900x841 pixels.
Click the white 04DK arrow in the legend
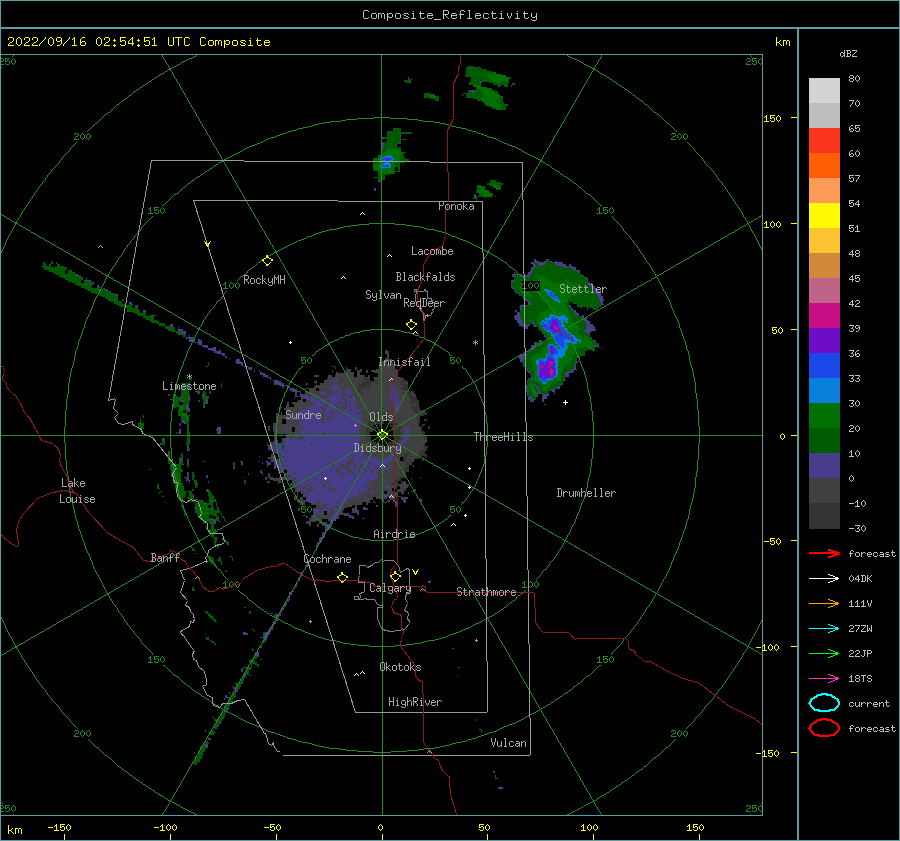(x=824, y=578)
